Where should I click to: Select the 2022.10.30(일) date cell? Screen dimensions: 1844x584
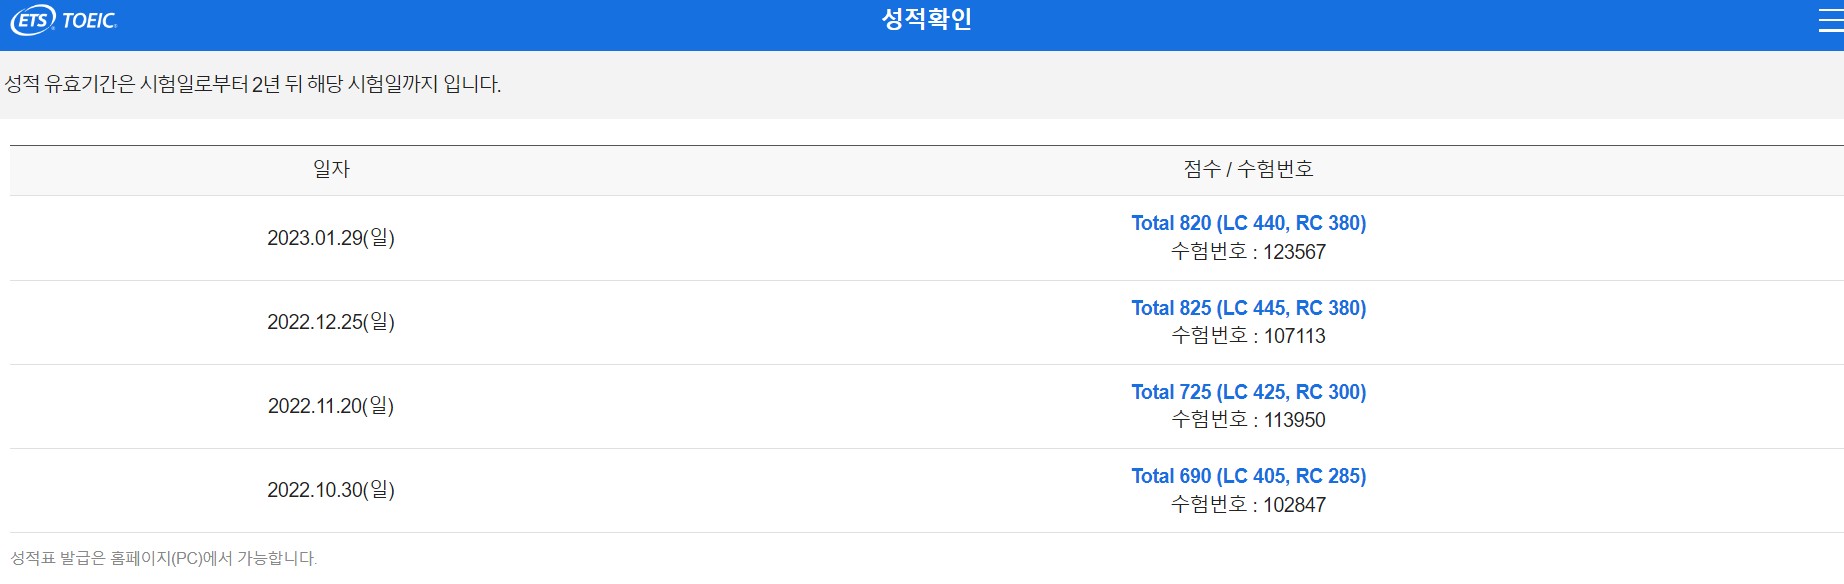coord(331,490)
